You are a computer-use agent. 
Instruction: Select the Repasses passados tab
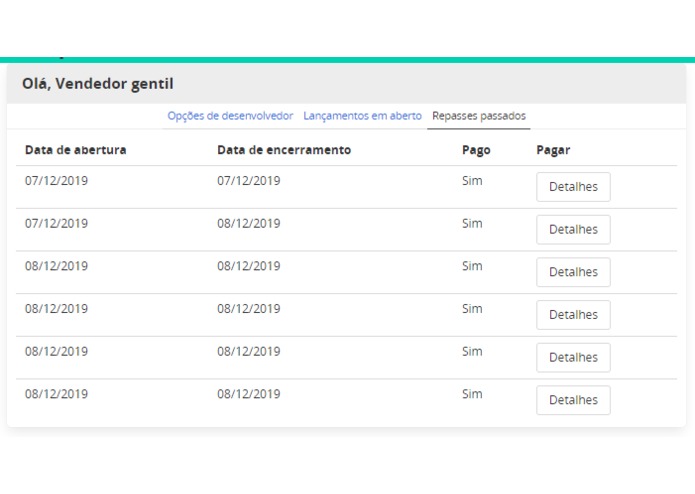479,116
